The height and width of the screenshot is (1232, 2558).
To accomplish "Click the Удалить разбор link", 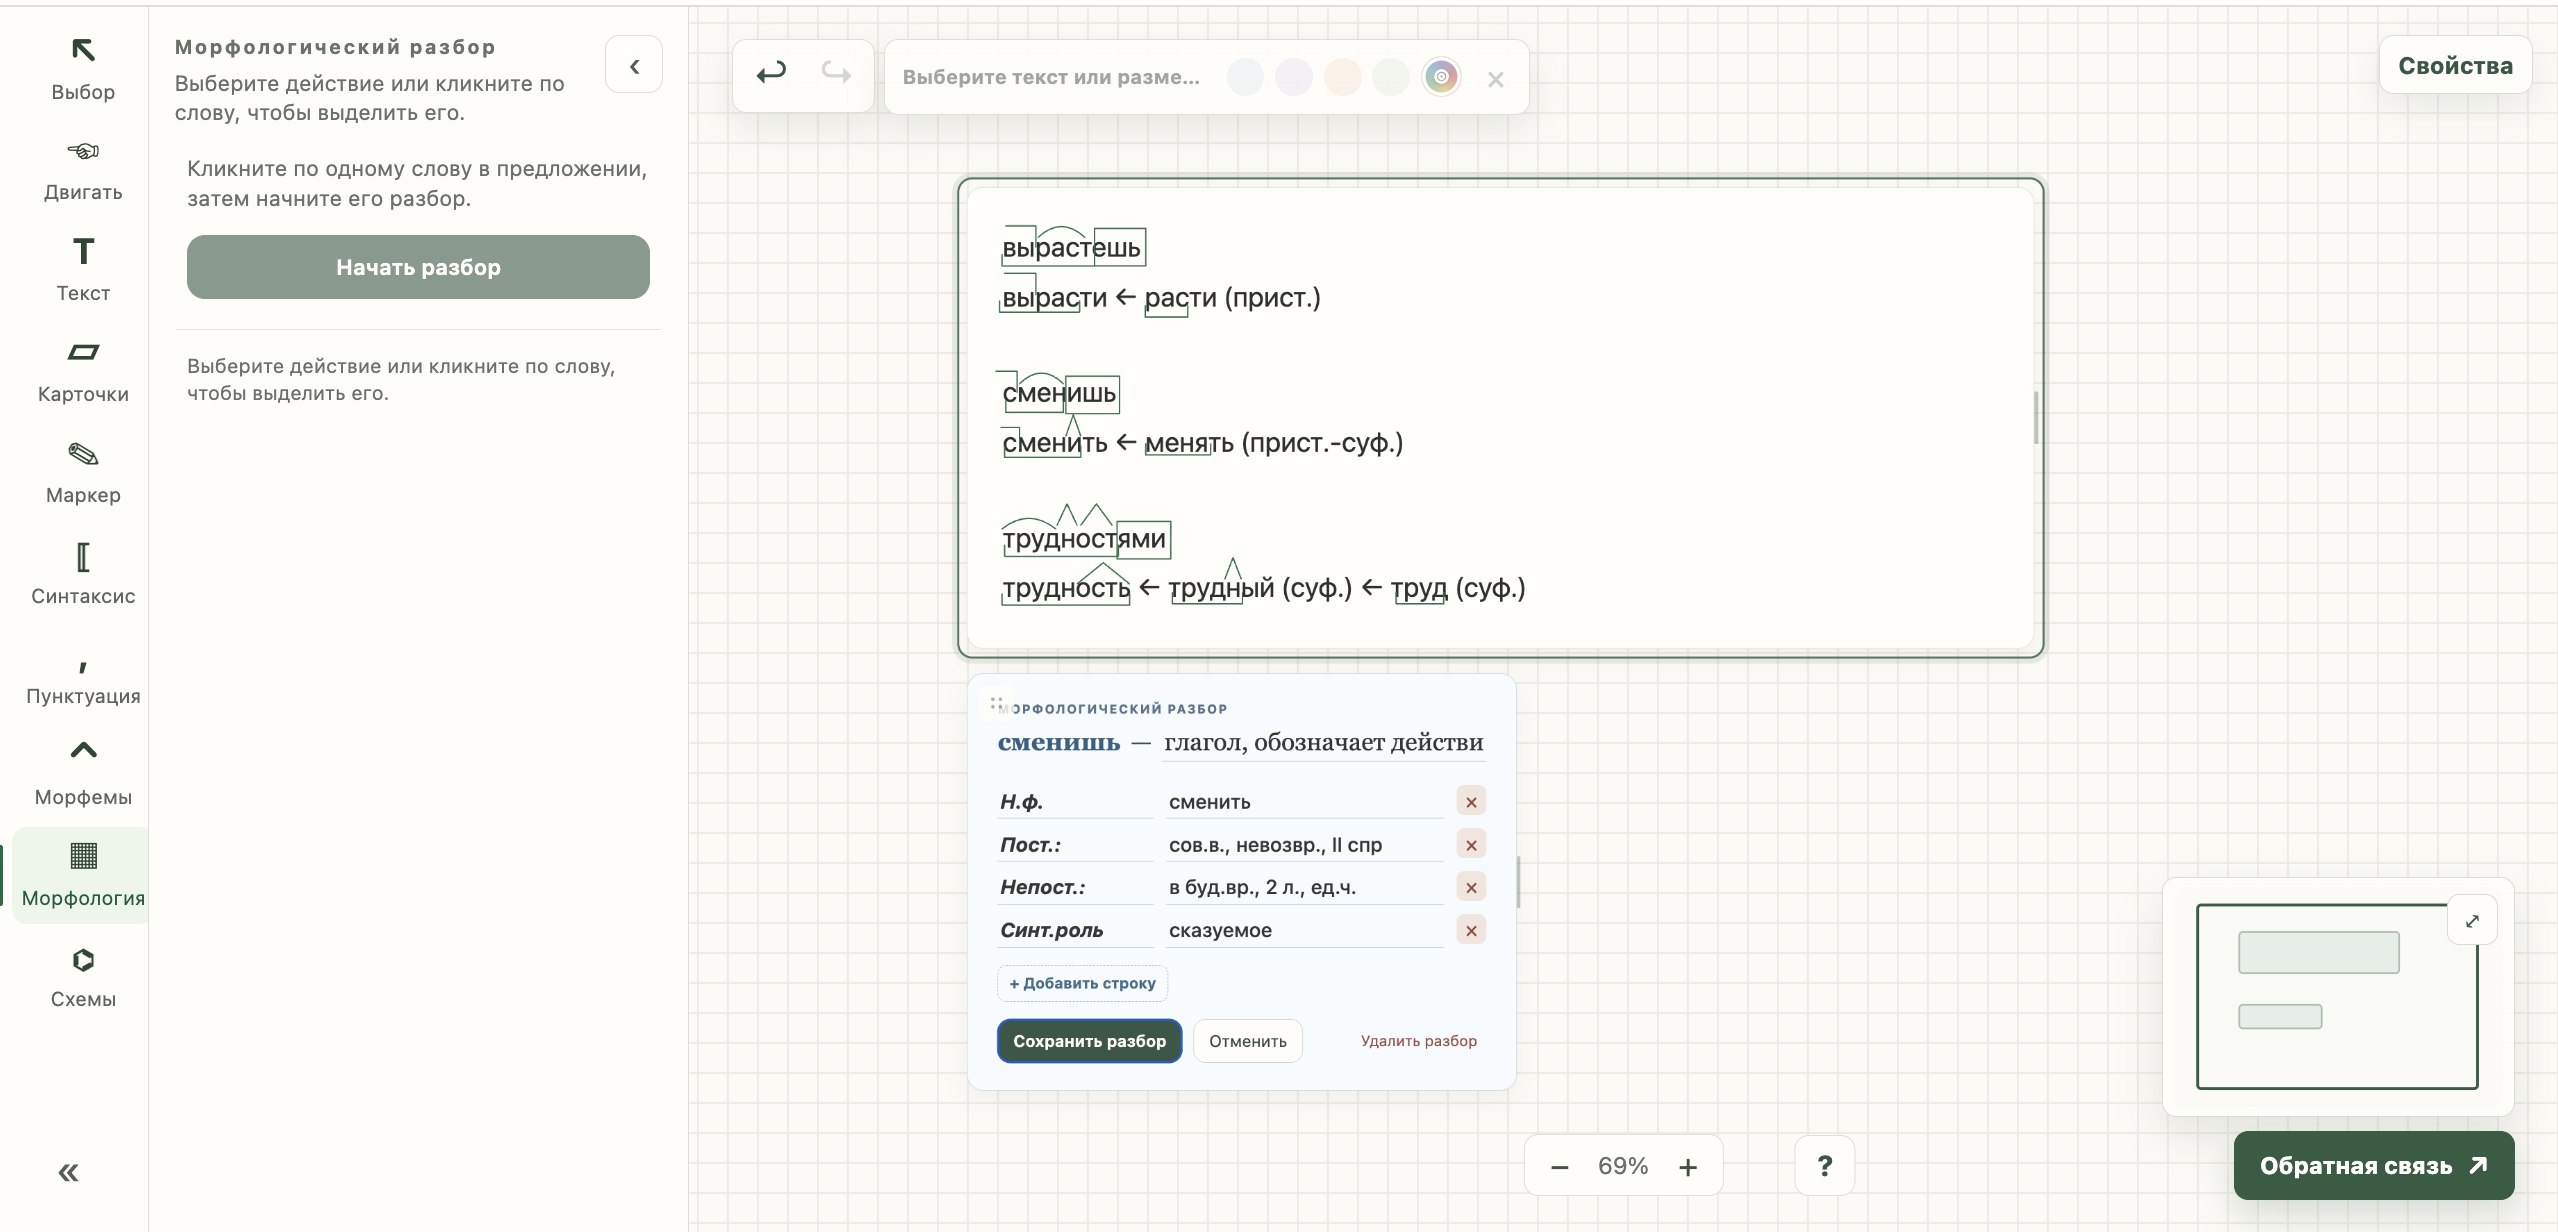I will [x=1418, y=1041].
